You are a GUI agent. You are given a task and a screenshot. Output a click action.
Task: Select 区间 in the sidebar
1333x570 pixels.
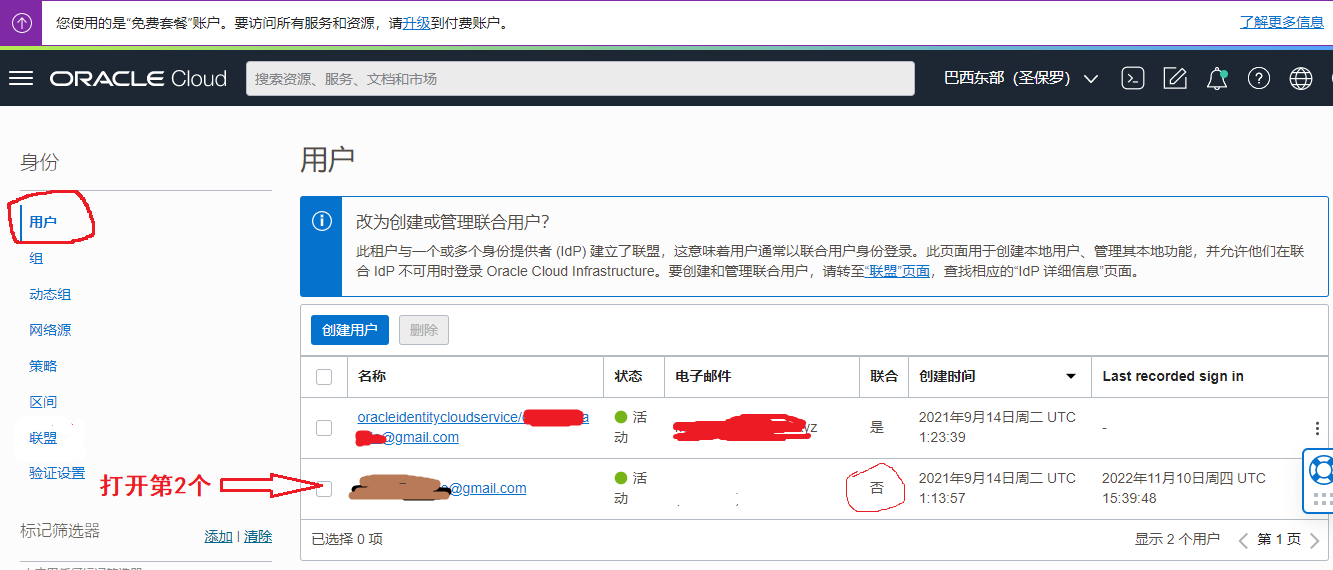point(43,402)
